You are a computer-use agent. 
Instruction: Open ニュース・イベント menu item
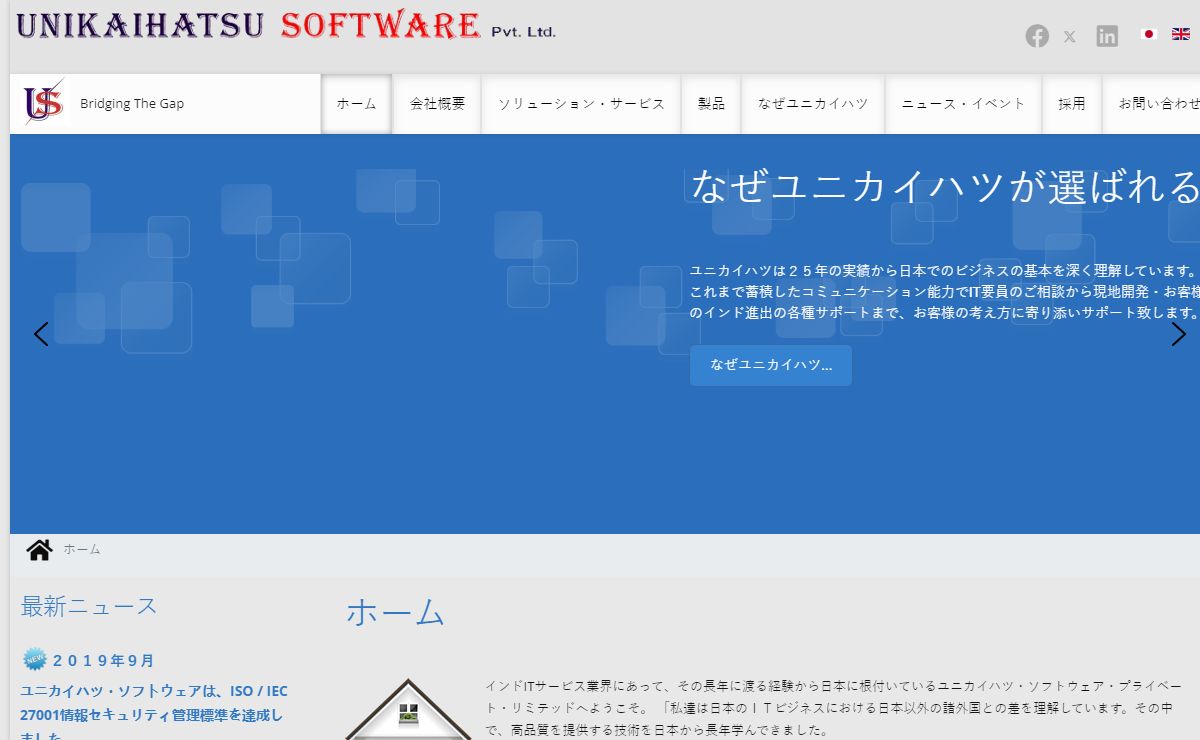click(x=963, y=103)
